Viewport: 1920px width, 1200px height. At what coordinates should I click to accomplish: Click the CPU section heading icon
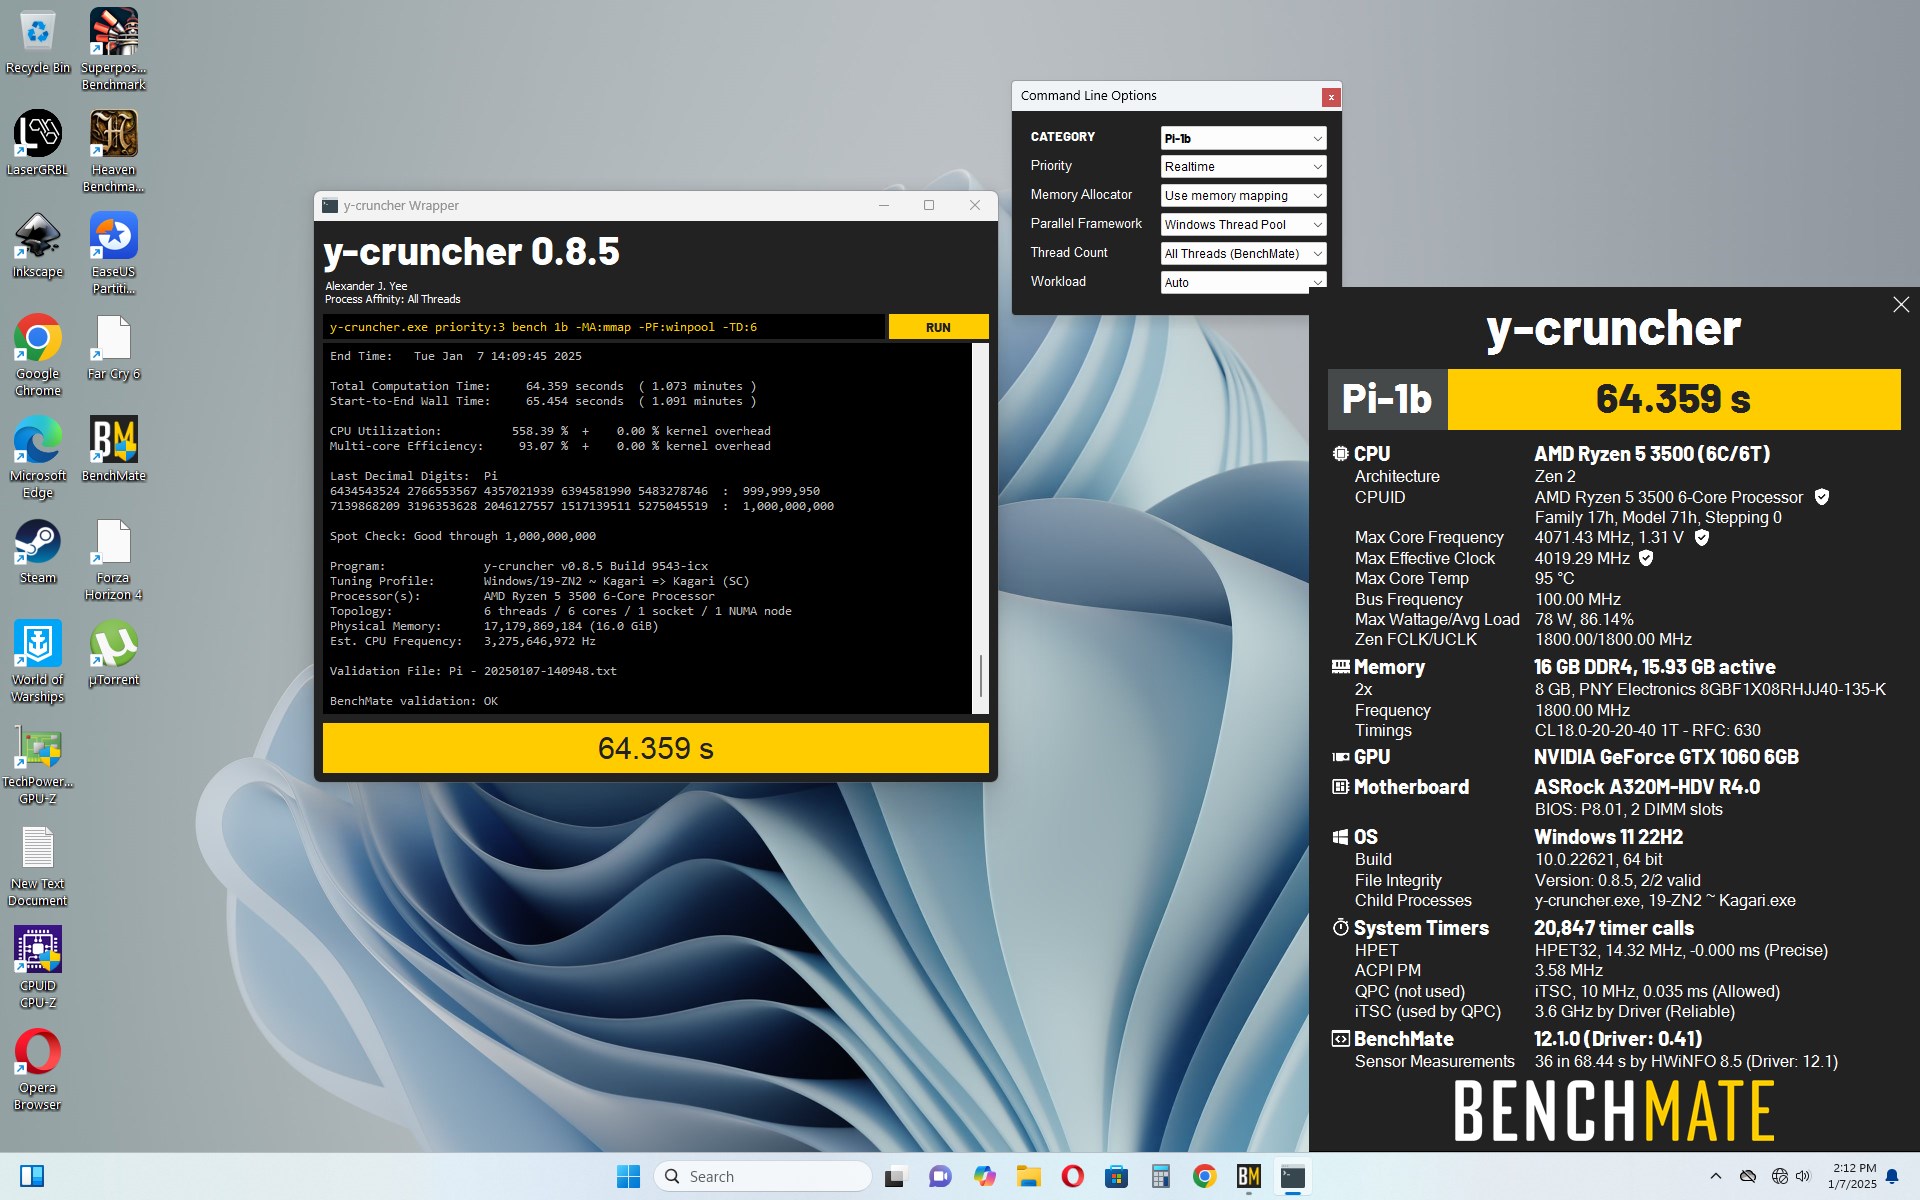click(x=1340, y=454)
